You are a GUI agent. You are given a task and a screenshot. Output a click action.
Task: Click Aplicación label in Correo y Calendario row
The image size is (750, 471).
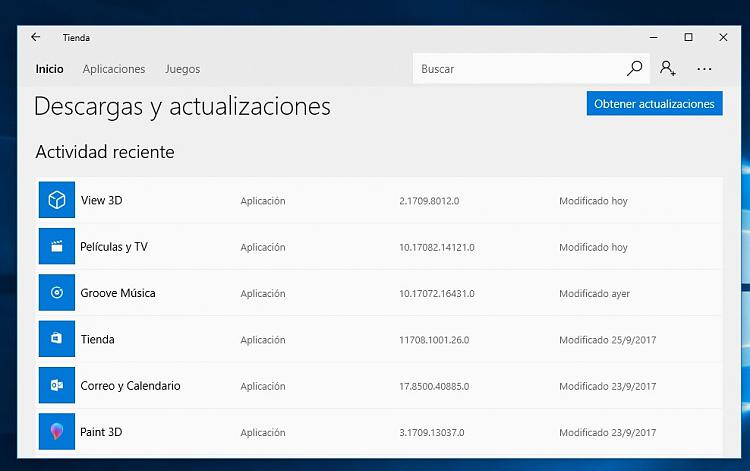point(263,386)
